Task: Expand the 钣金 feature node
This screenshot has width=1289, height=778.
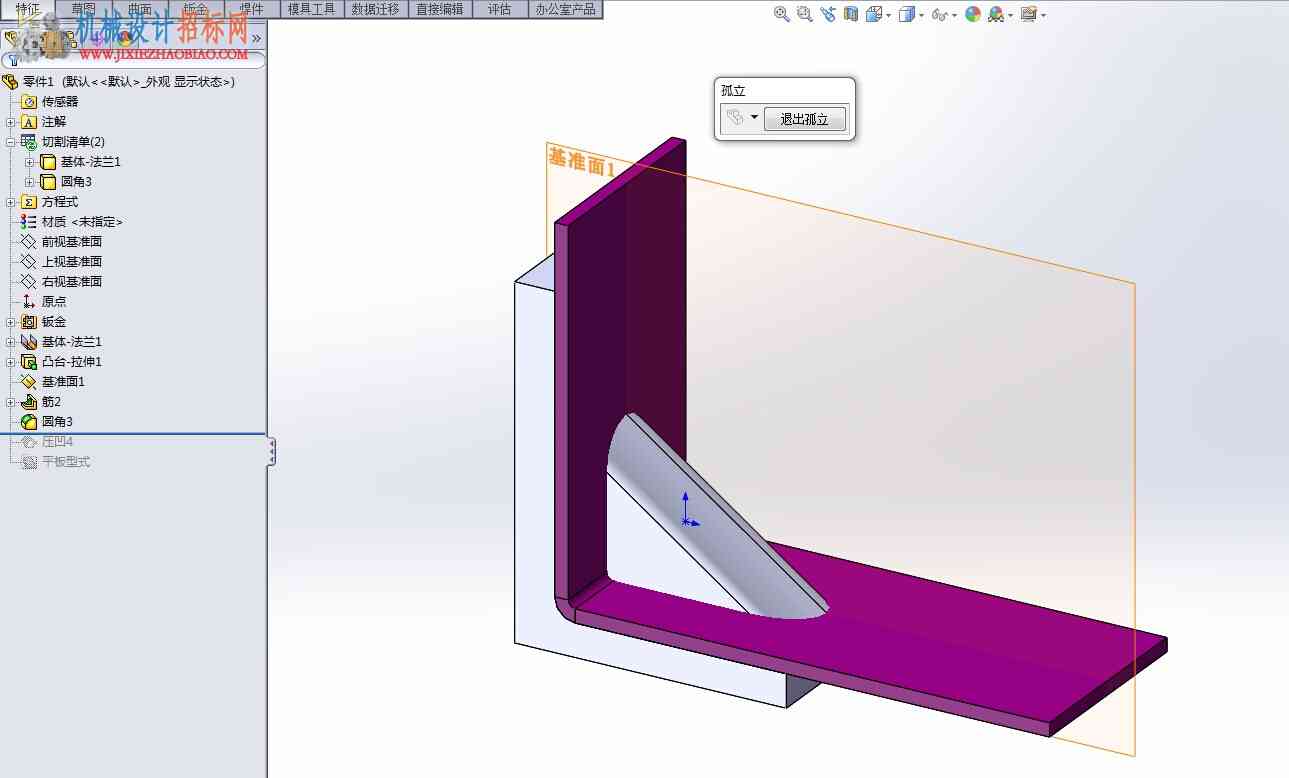Action: pyautogui.click(x=11, y=322)
